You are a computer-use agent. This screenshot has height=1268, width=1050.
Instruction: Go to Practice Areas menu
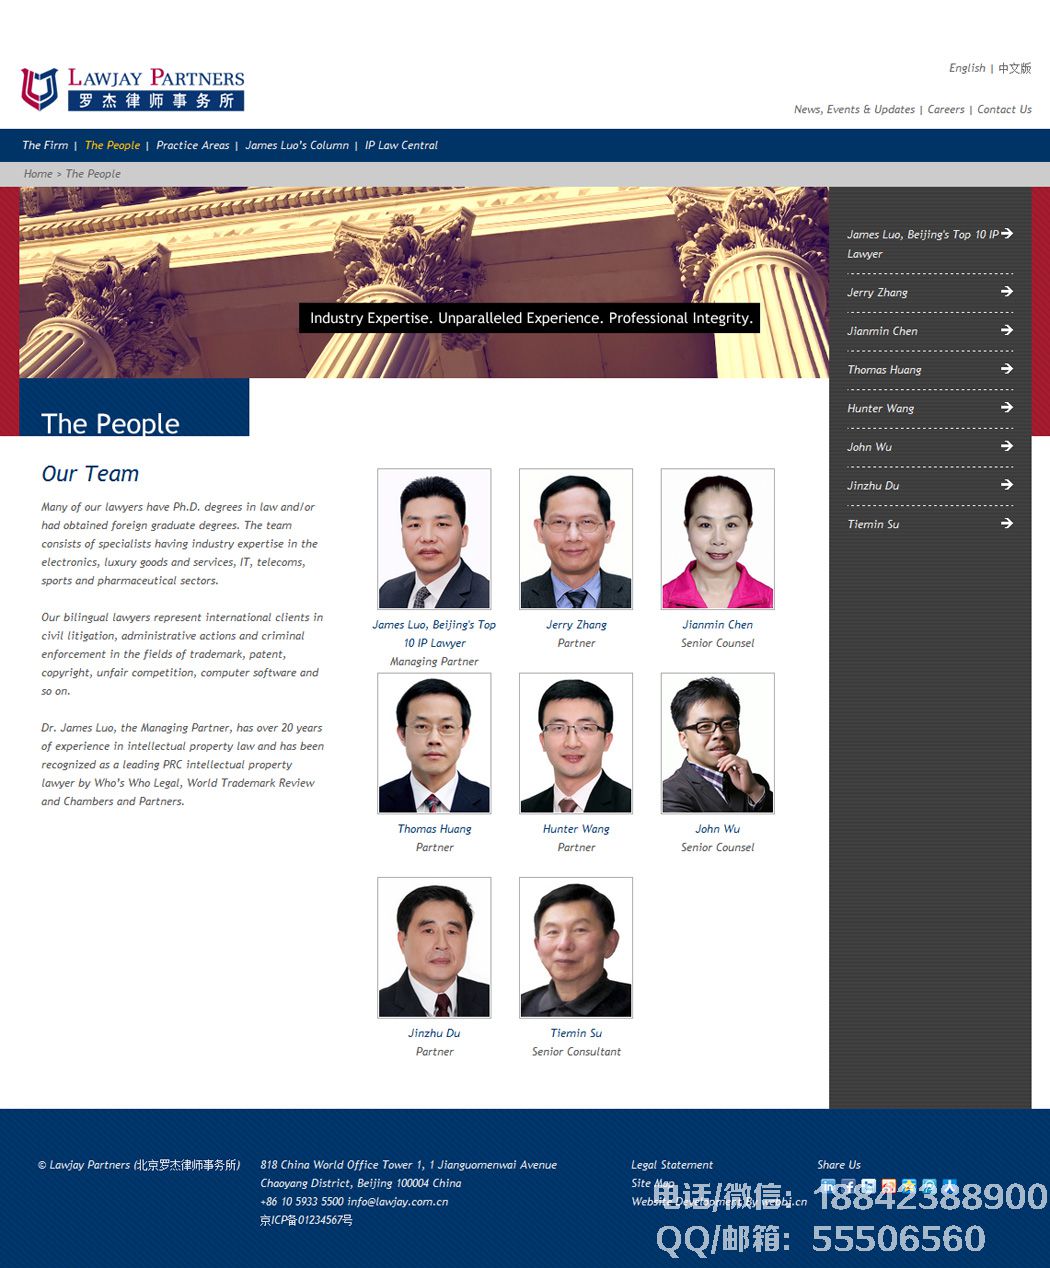point(193,145)
